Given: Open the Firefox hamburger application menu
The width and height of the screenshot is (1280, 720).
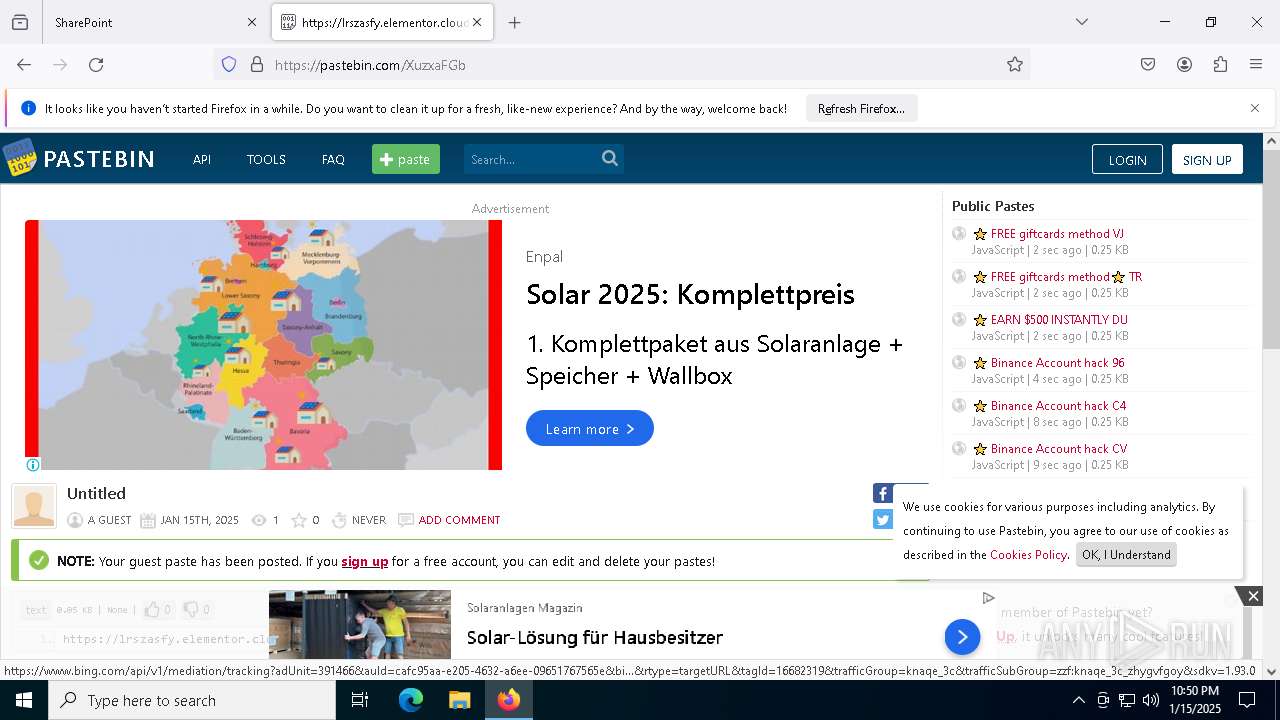Looking at the screenshot, I should point(1256,64).
